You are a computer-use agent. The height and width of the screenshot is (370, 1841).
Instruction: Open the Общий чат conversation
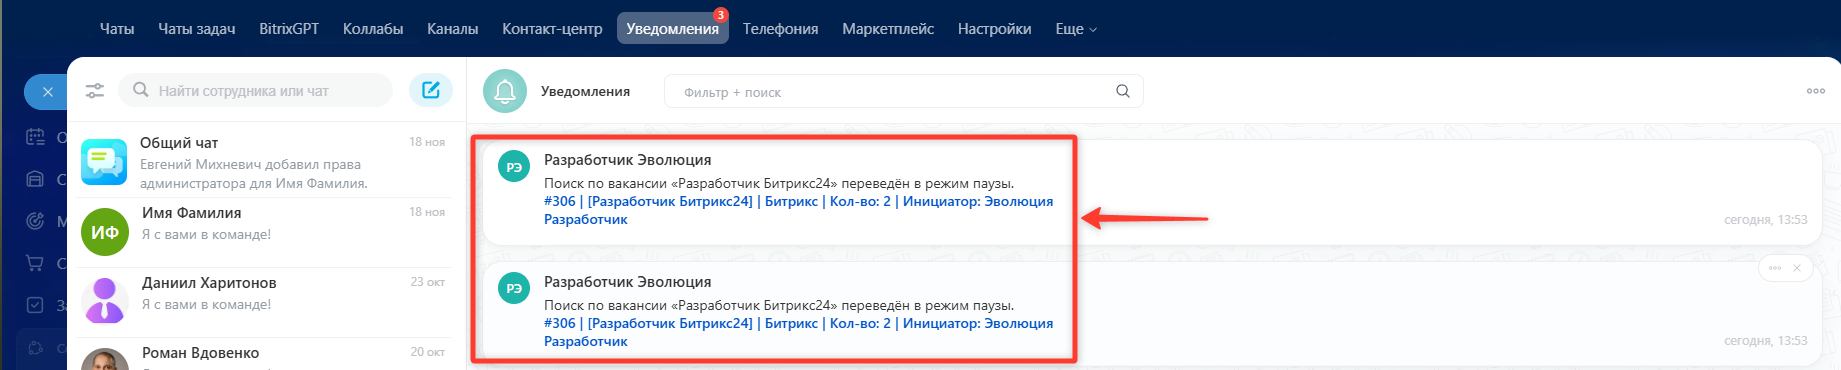click(x=267, y=162)
